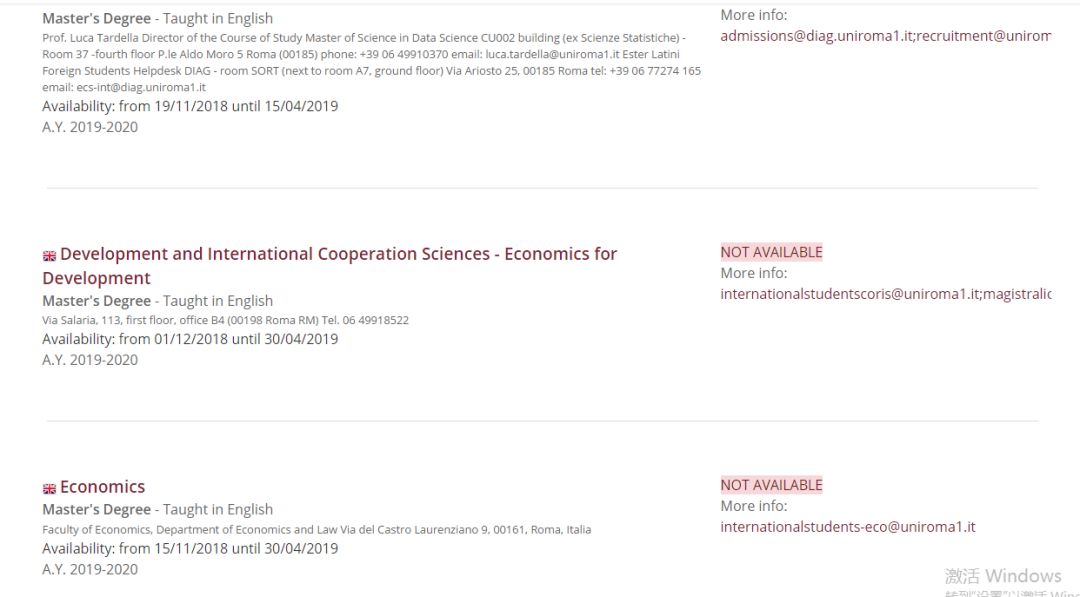This screenshot has width=1080, height=597.
Task: Click internationalstudents-eco@uniroma1.it email link
Action: pos(847,527)
